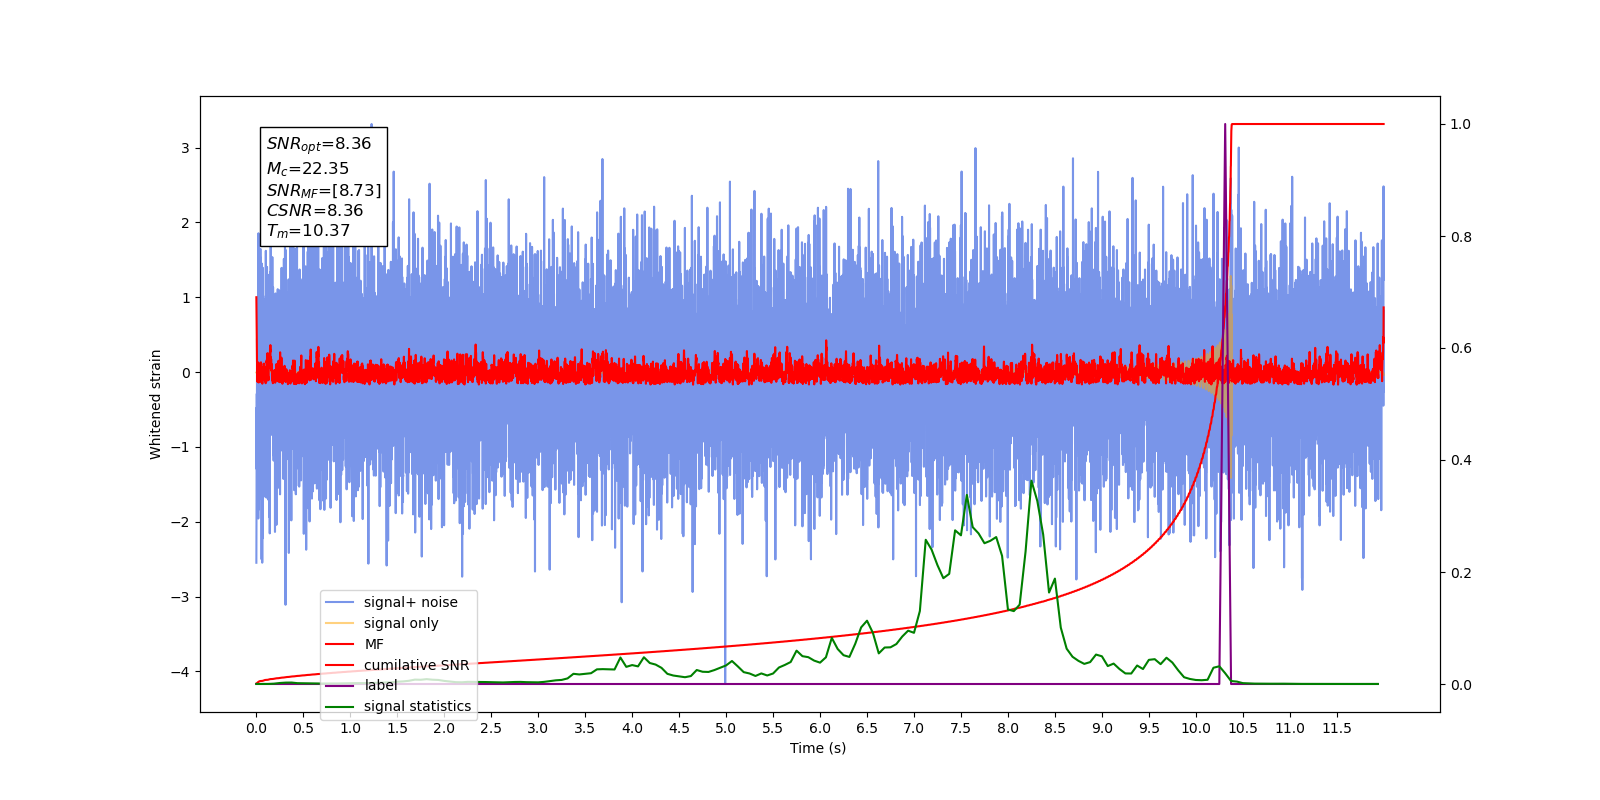Click the 5.0 tick on time axis
Screen dimensions: 1600x800
(x=725, y=728)
